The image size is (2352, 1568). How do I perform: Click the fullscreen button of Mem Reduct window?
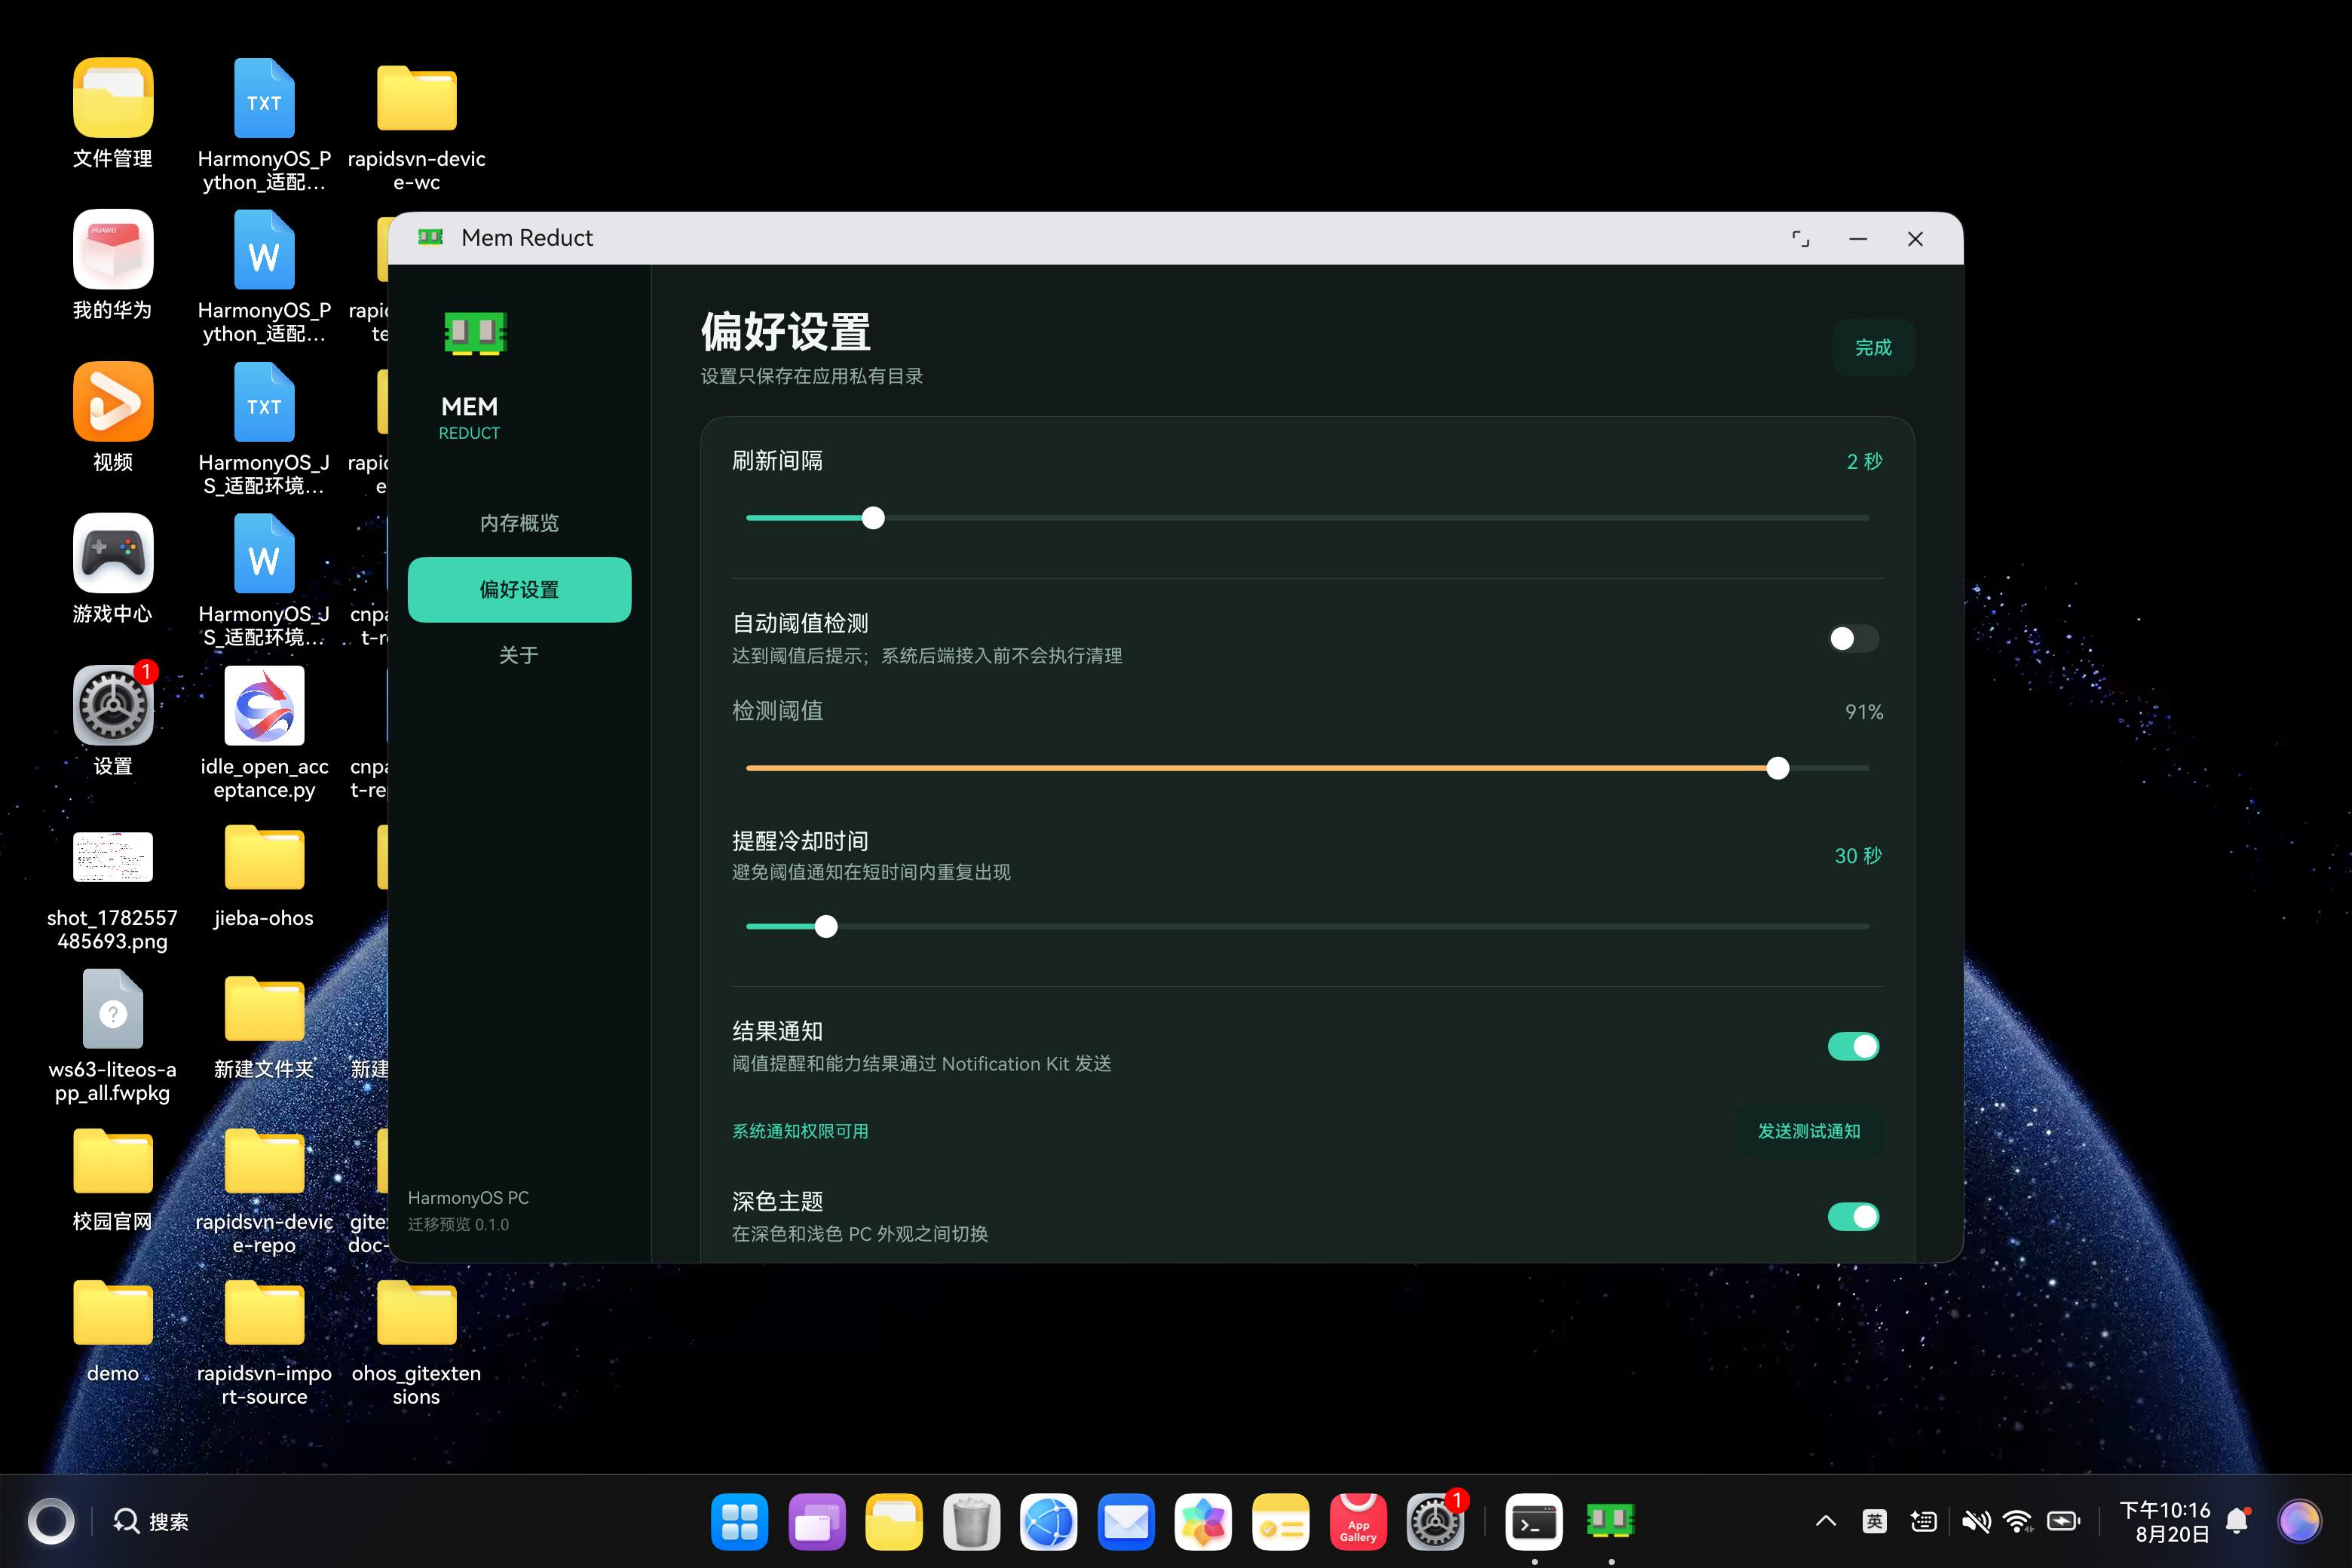click(1800, 239)
